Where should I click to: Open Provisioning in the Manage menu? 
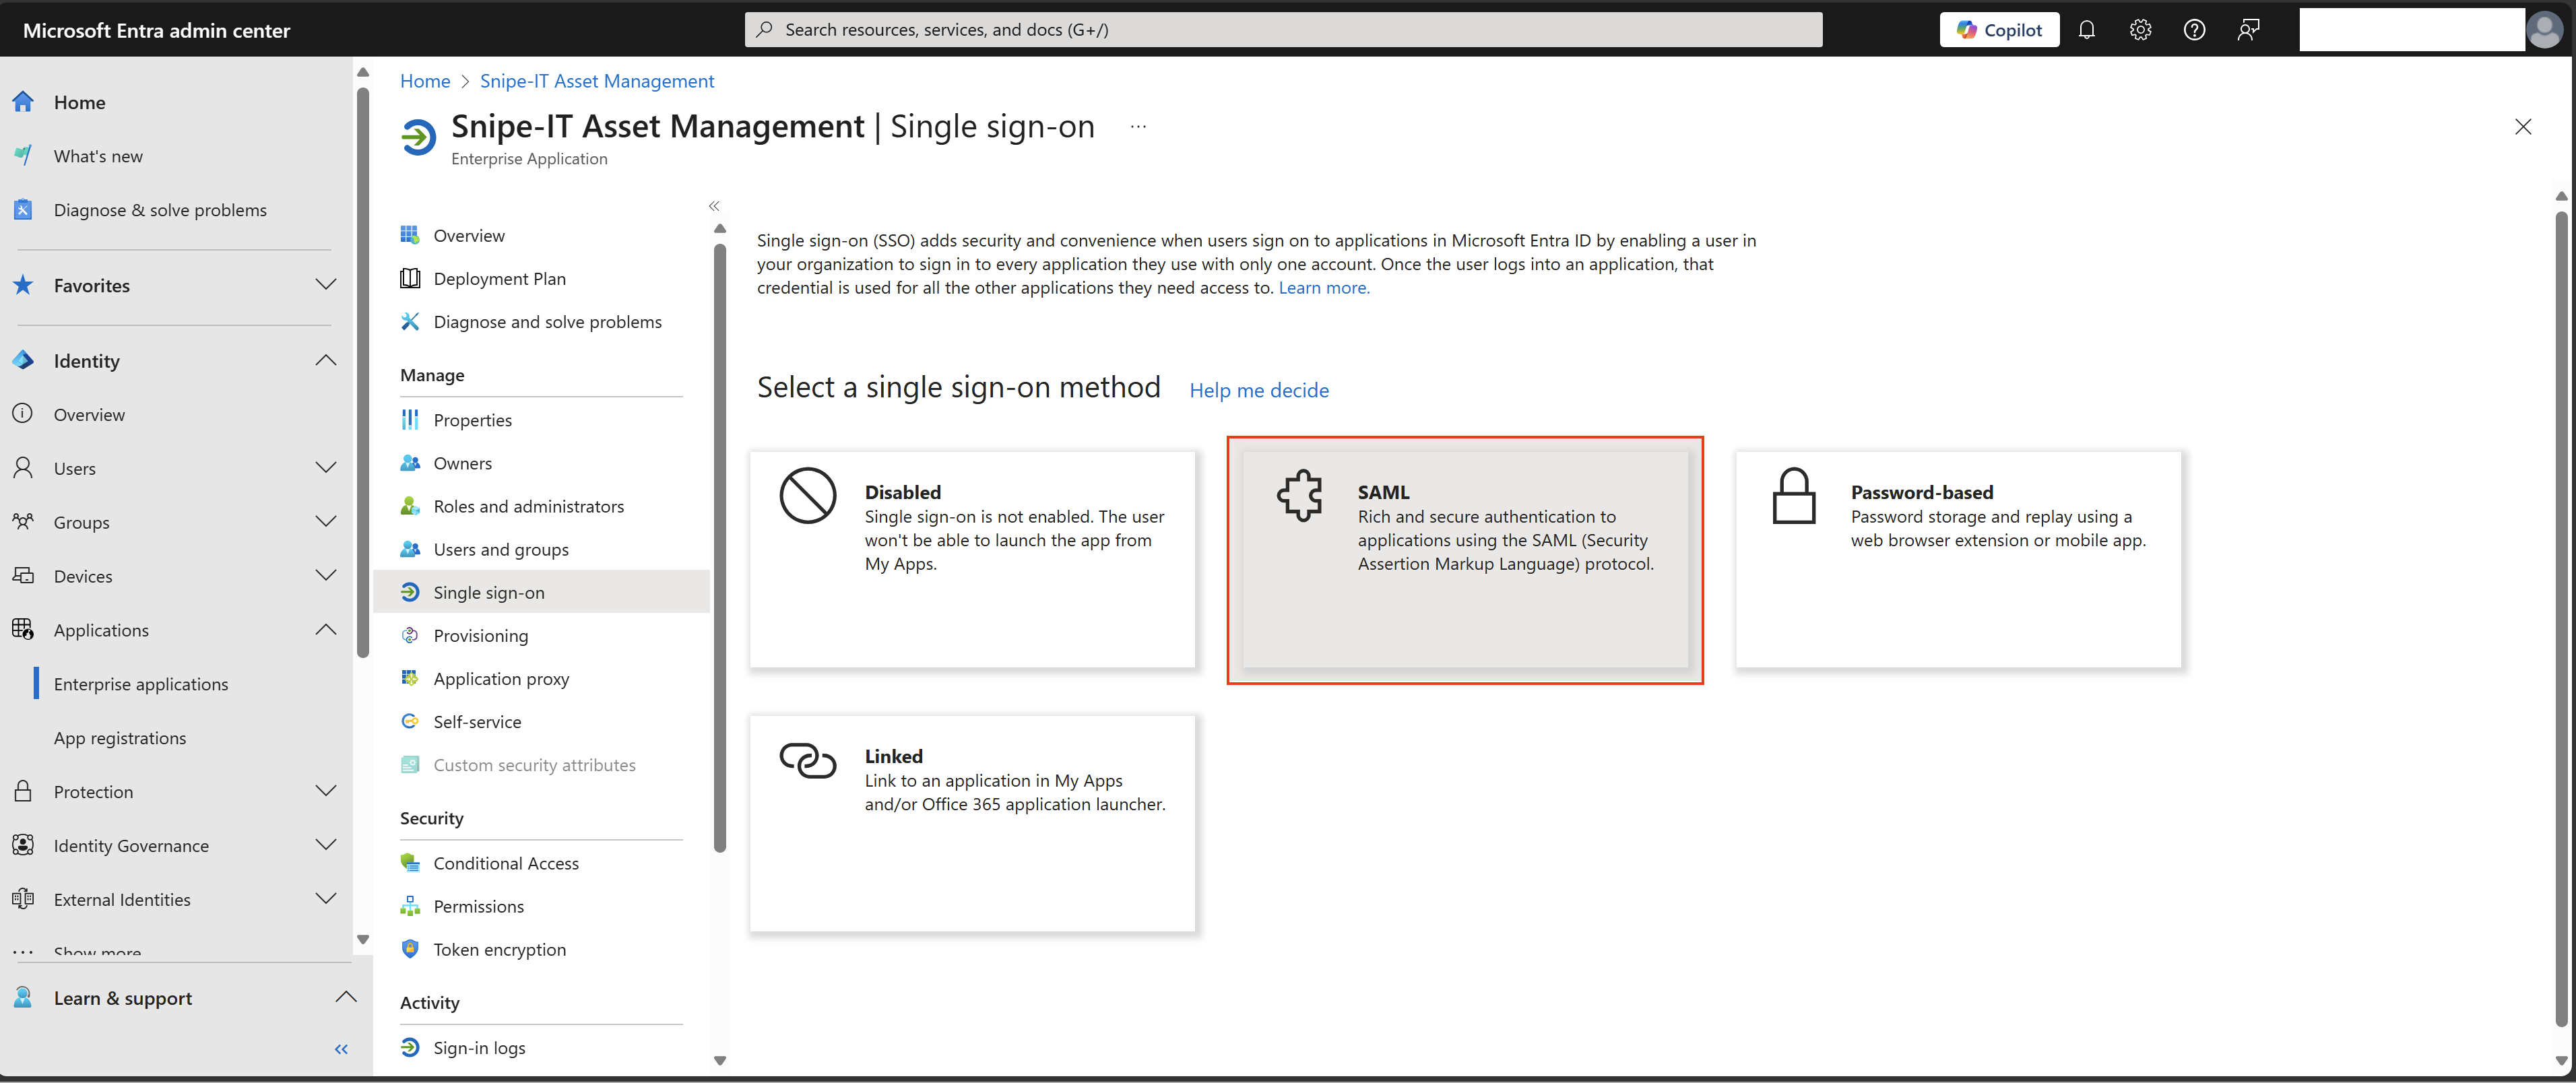(x=480, y=636)
